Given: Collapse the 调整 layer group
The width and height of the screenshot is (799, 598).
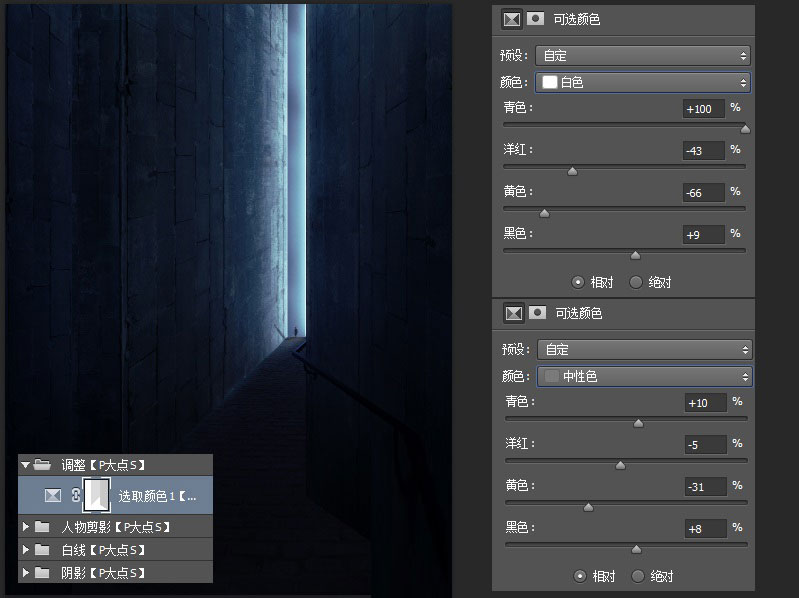Looking at the screenshot, I should point(25,465).
